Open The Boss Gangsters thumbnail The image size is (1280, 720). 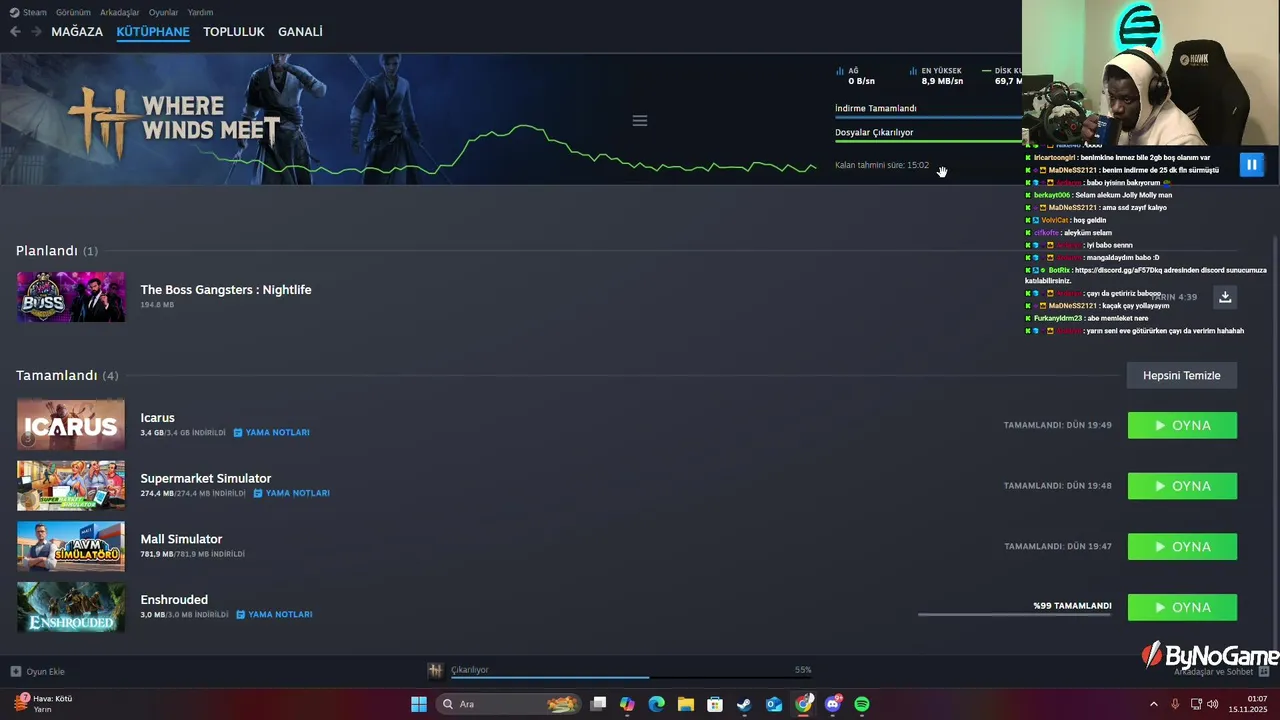(71, 297)
